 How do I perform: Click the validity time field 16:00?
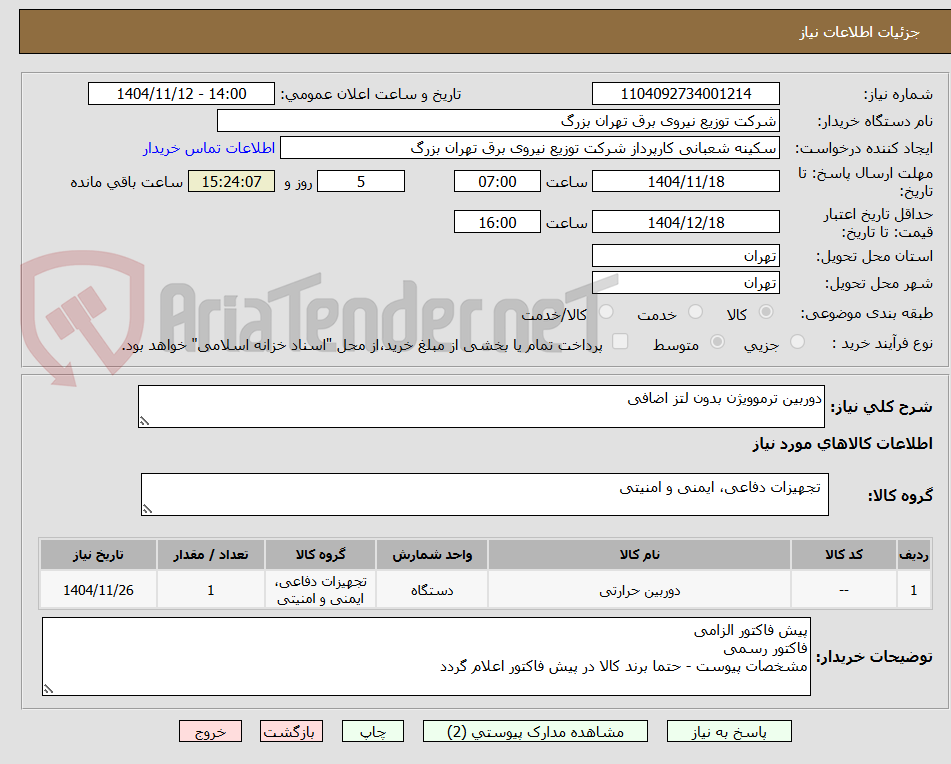497,222
